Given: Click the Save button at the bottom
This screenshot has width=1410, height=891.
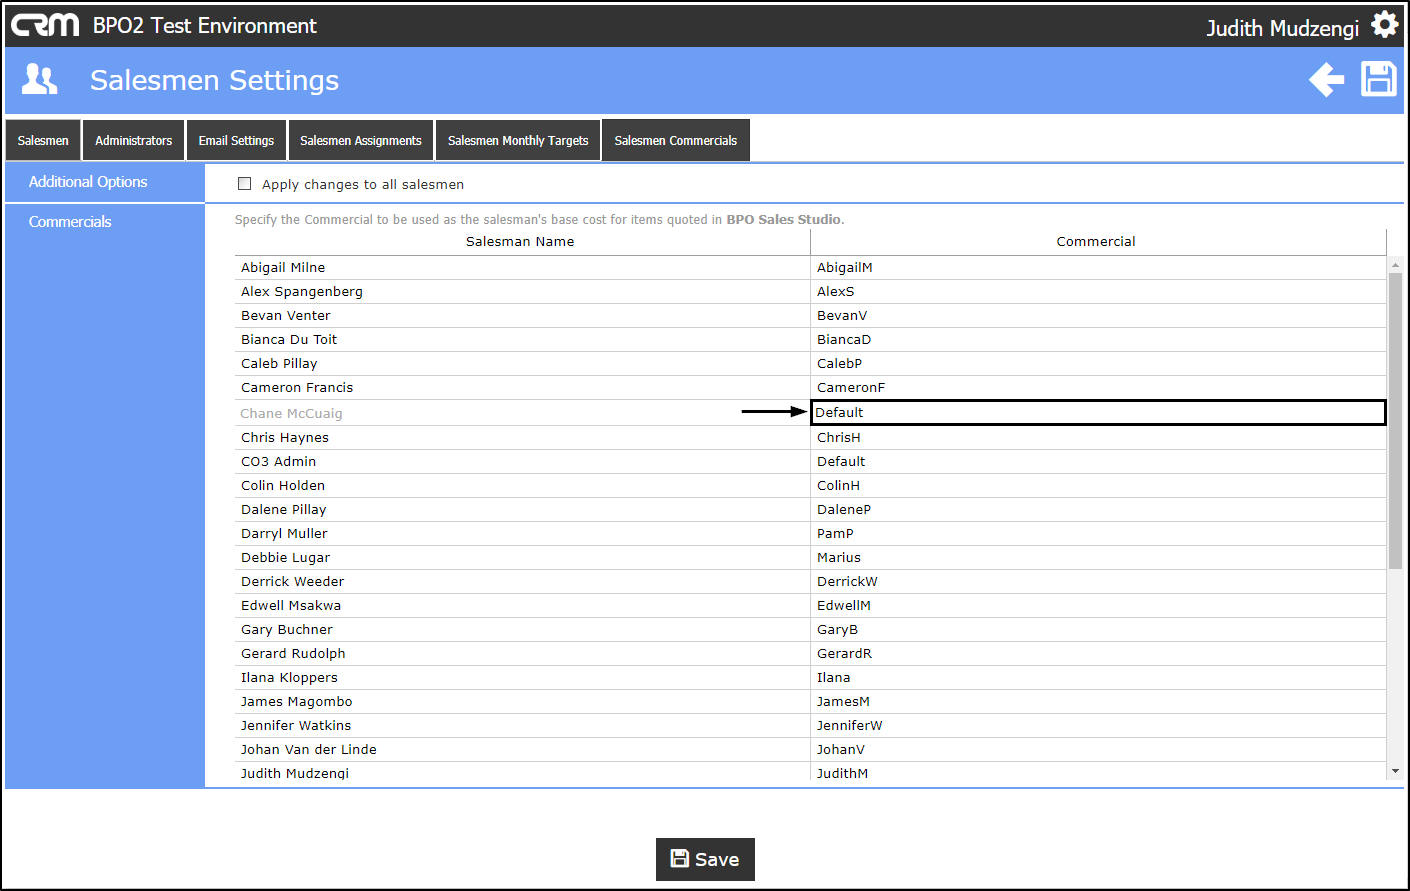Looking at the screenshot, I should click(x=705, y=859).
